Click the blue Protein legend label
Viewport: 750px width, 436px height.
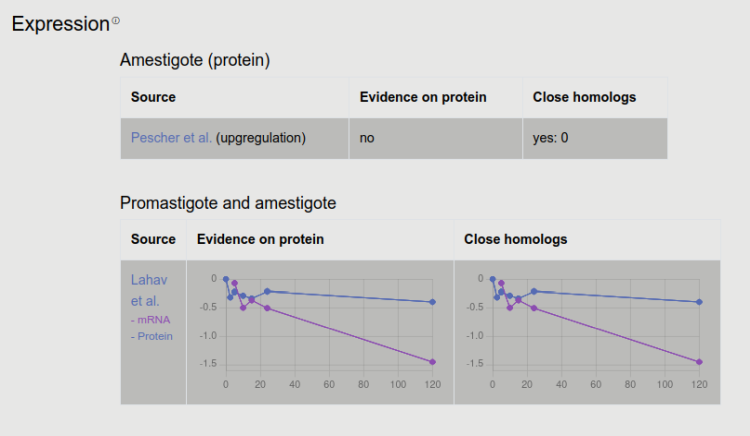tap(152, 336)
